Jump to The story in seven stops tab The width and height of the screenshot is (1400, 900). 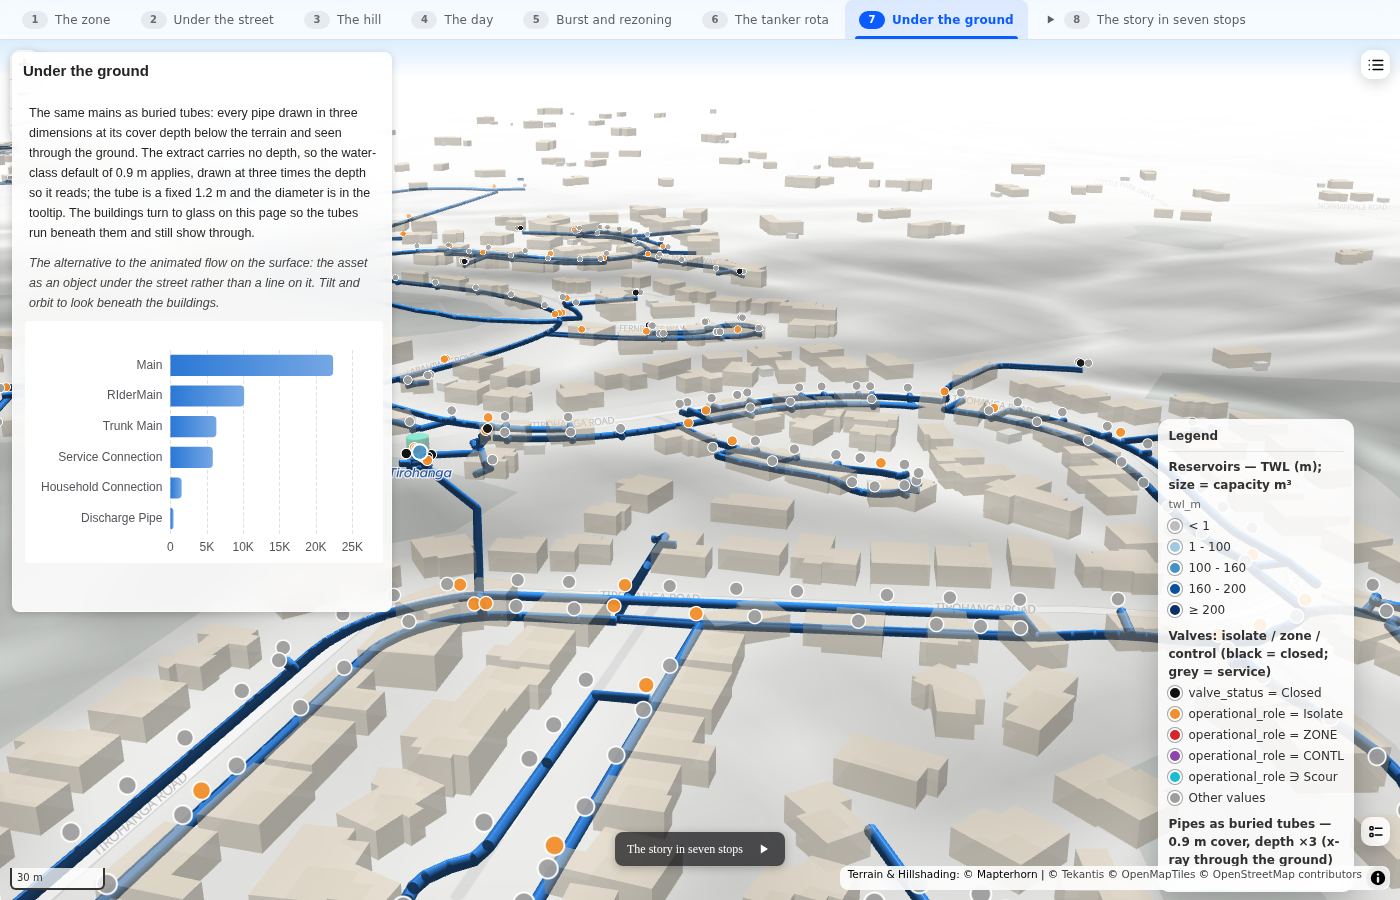[1155, 19]
